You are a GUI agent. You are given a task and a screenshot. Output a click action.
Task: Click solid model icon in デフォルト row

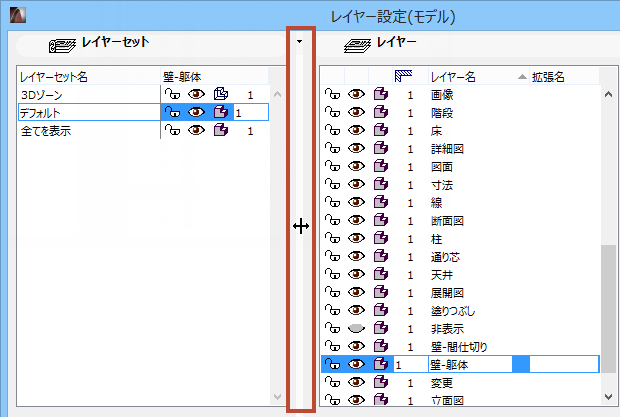(221, 112)
